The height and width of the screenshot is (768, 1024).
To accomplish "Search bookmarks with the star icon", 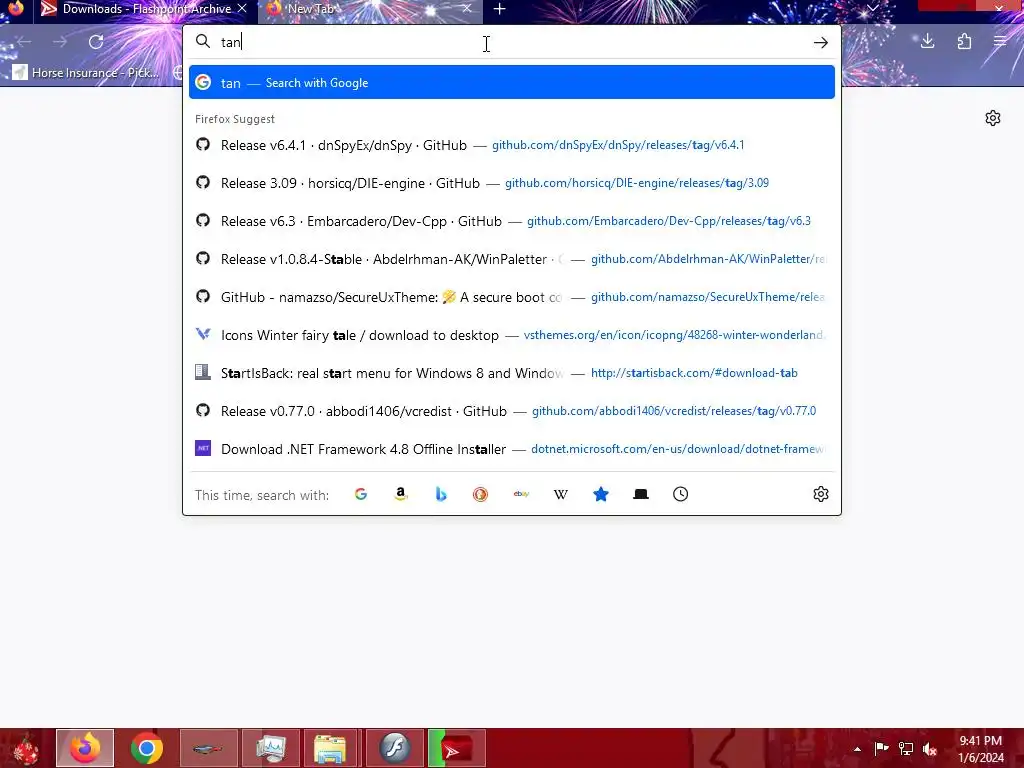I will (x=601, y=494).
